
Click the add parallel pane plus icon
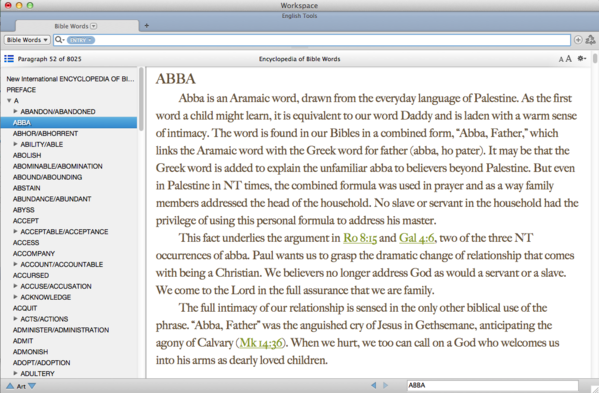(578, 40)
